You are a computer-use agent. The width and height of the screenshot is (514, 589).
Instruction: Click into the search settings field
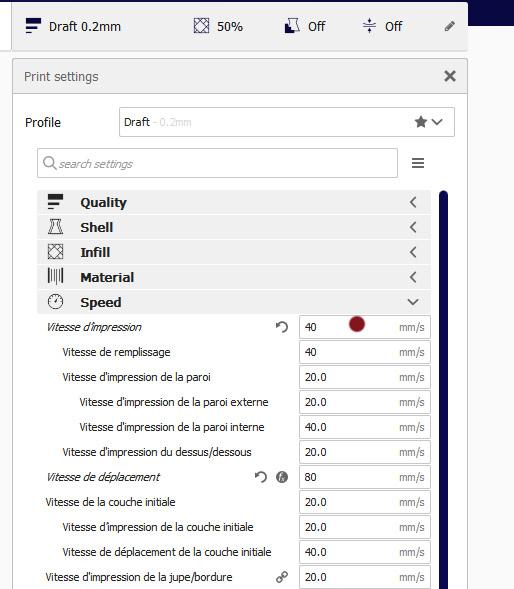[x=217, y=163]
